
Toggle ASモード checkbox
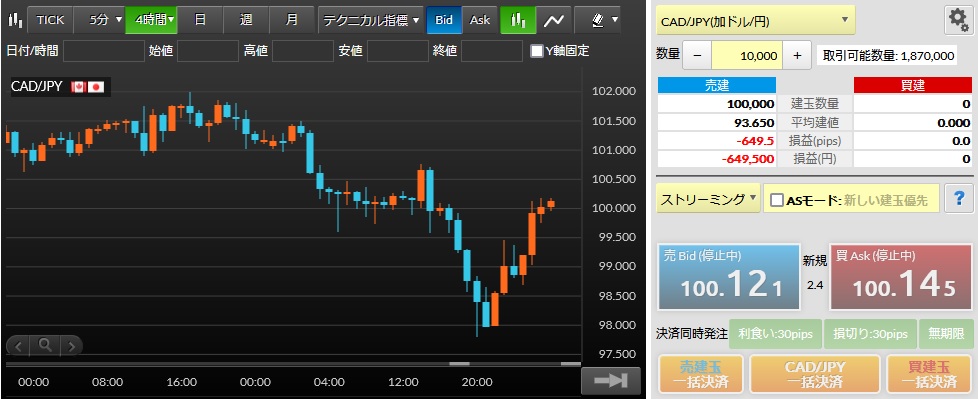click(777, 200)
